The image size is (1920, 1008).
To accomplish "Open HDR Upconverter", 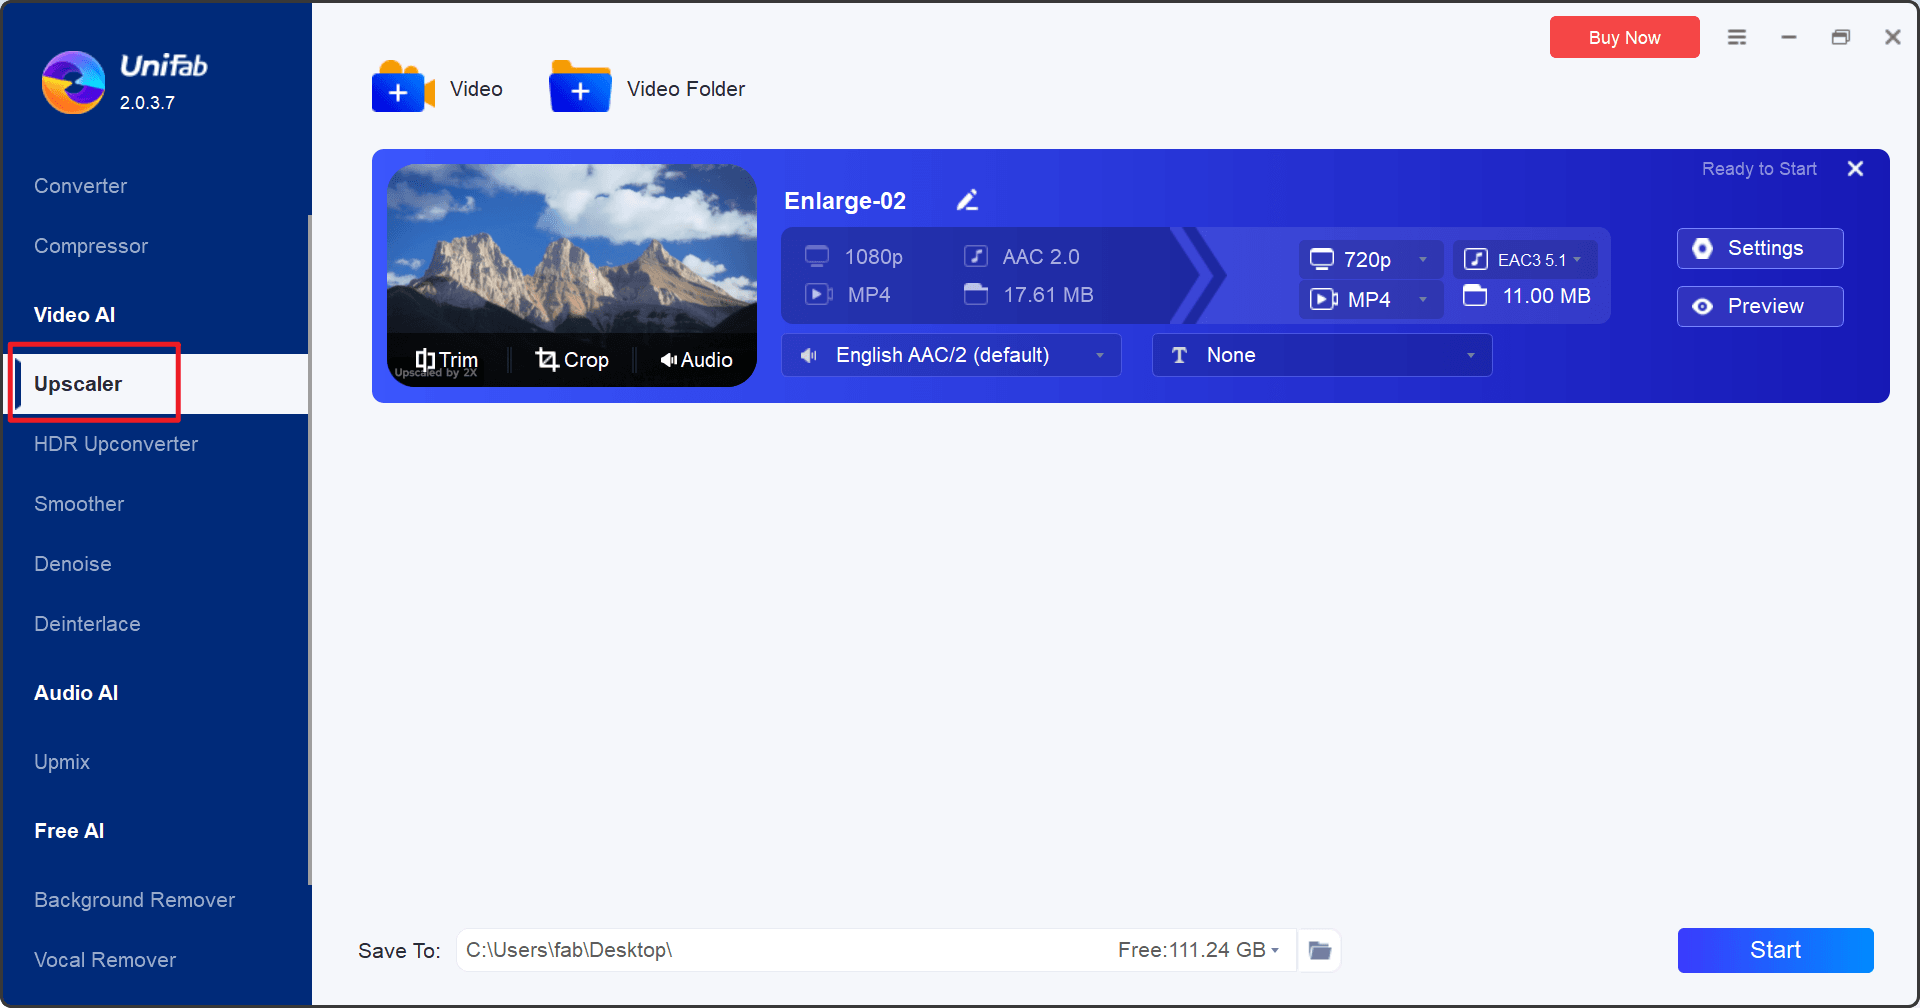I will pos(116,444).
